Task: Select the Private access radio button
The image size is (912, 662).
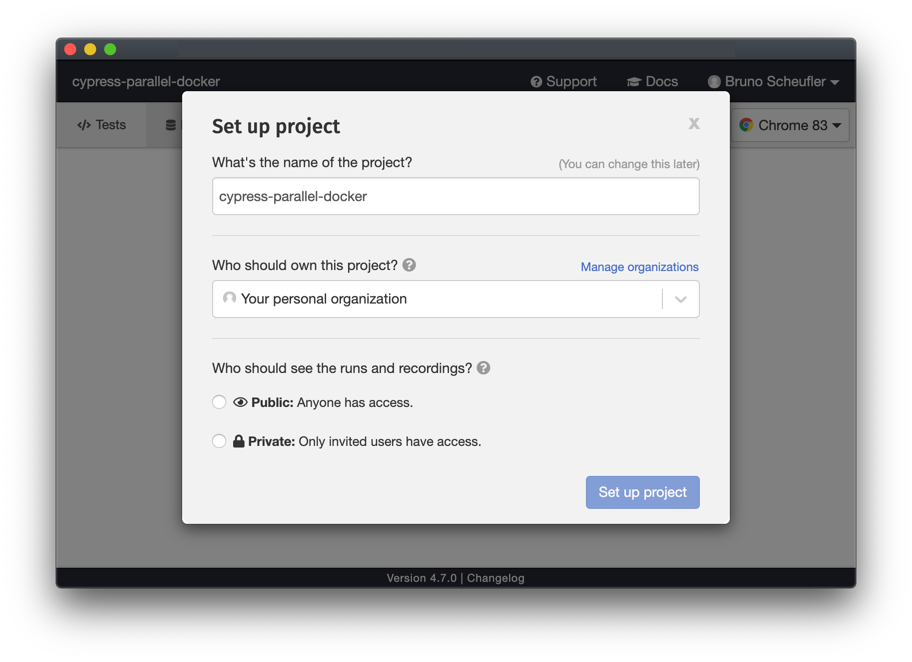Action: point(219,440)
